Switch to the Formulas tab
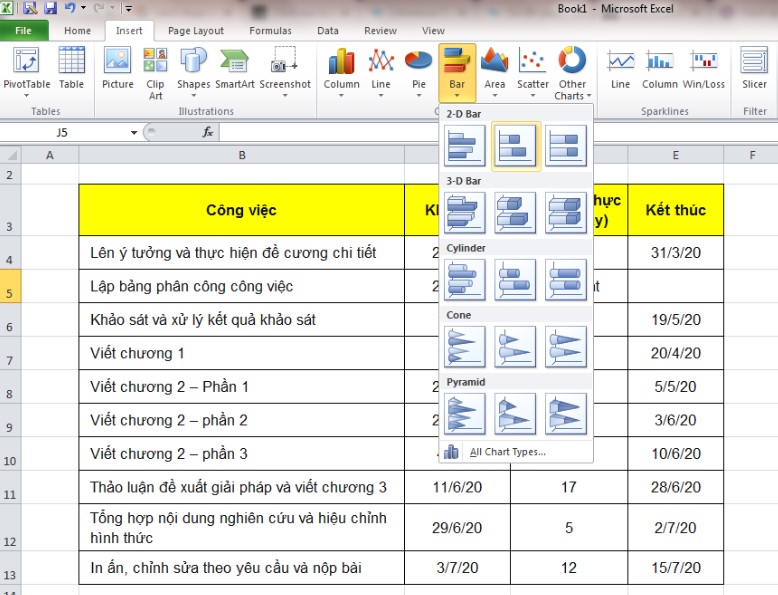778x595 pixels. (x=270, y=31)
